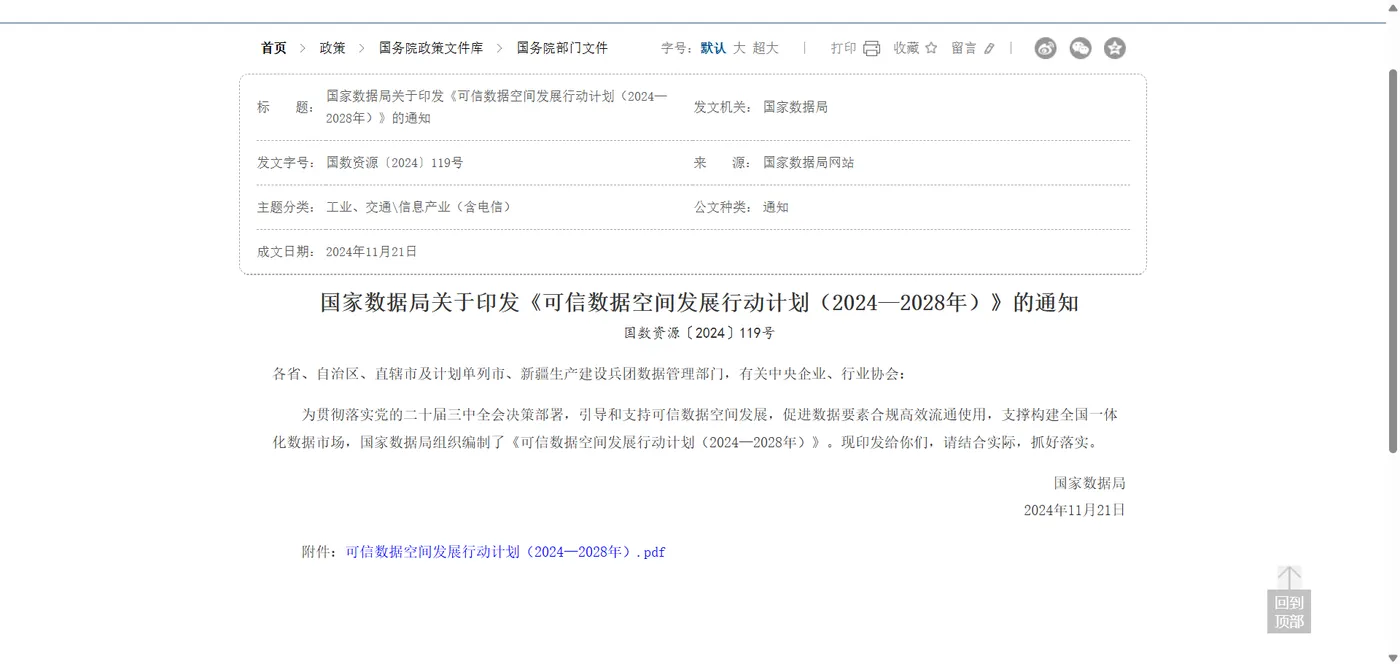Go to 首页 in the breadcrumb
This screenshot has height=664, width=1400.
click(274, 48)
